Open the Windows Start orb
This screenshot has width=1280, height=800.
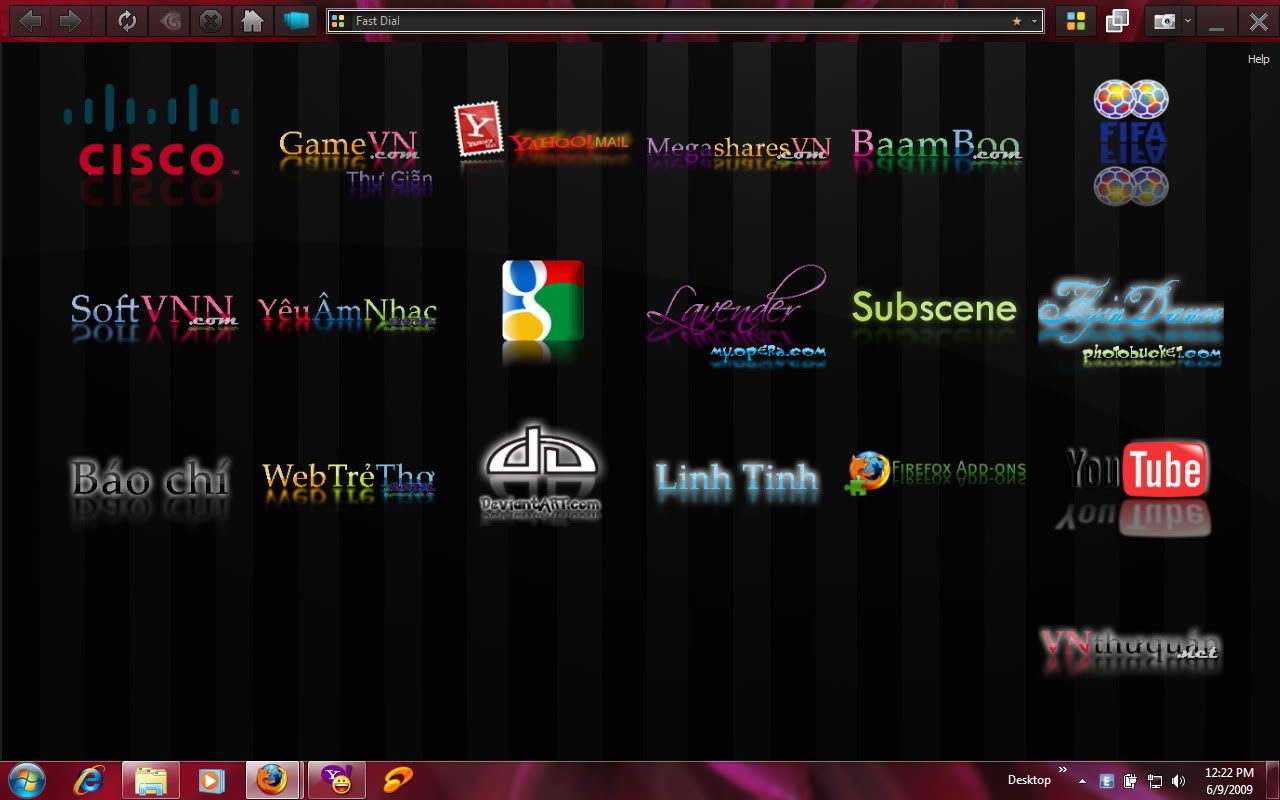(x=26, y=780)
